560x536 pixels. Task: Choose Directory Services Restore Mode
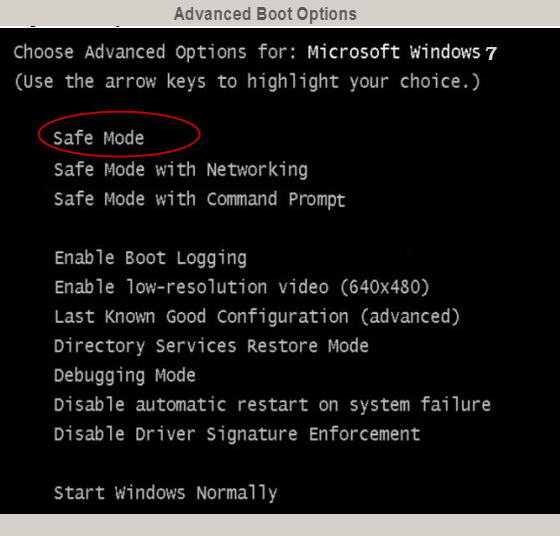pyautogui.click(x=211, y=346)
